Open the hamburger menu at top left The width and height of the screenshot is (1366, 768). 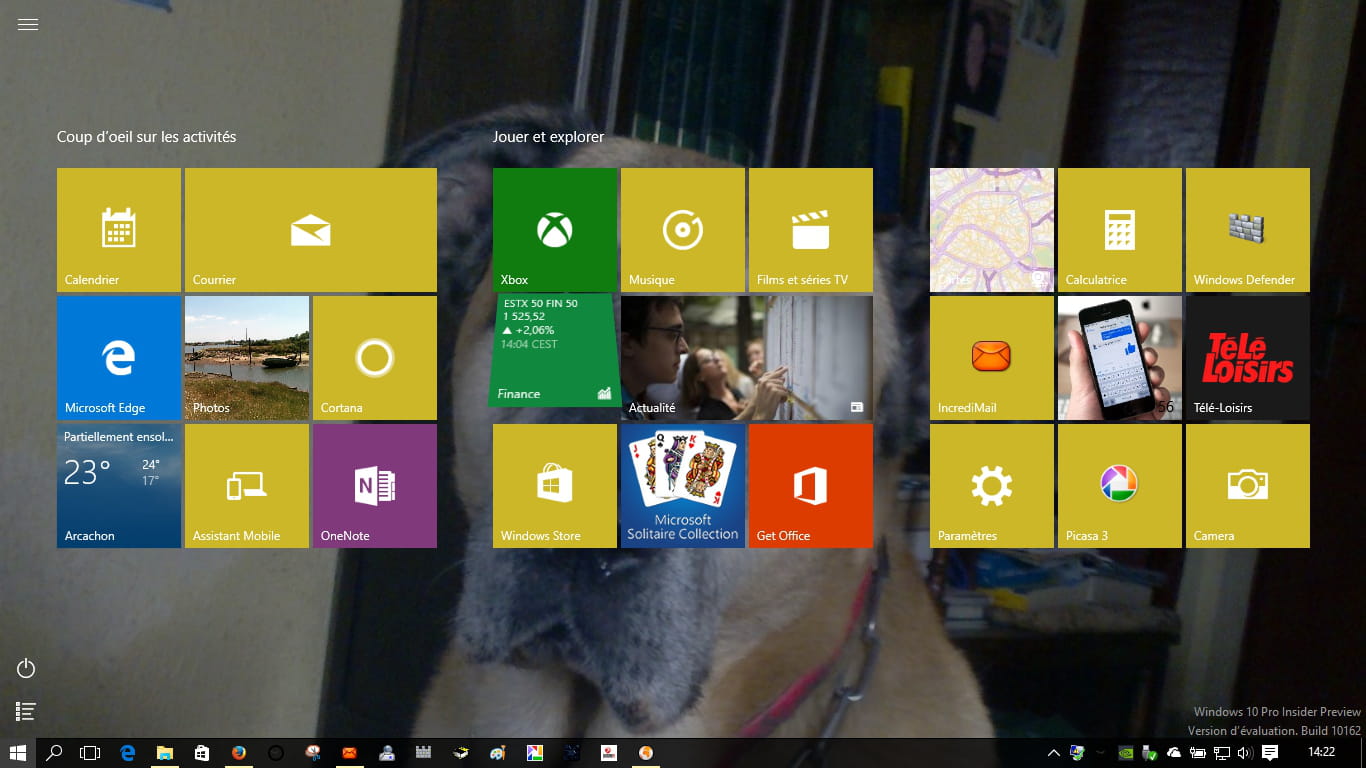(28, 25)
